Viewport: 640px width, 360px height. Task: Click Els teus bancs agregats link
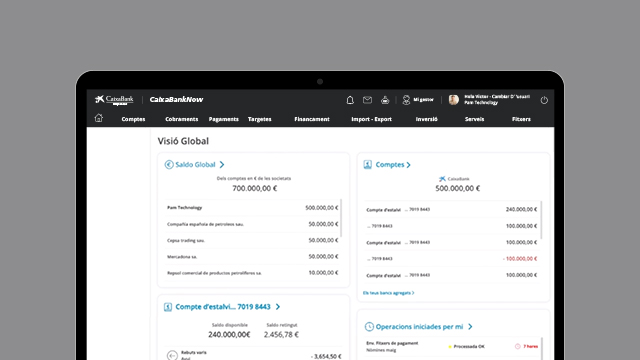point(387,293)
